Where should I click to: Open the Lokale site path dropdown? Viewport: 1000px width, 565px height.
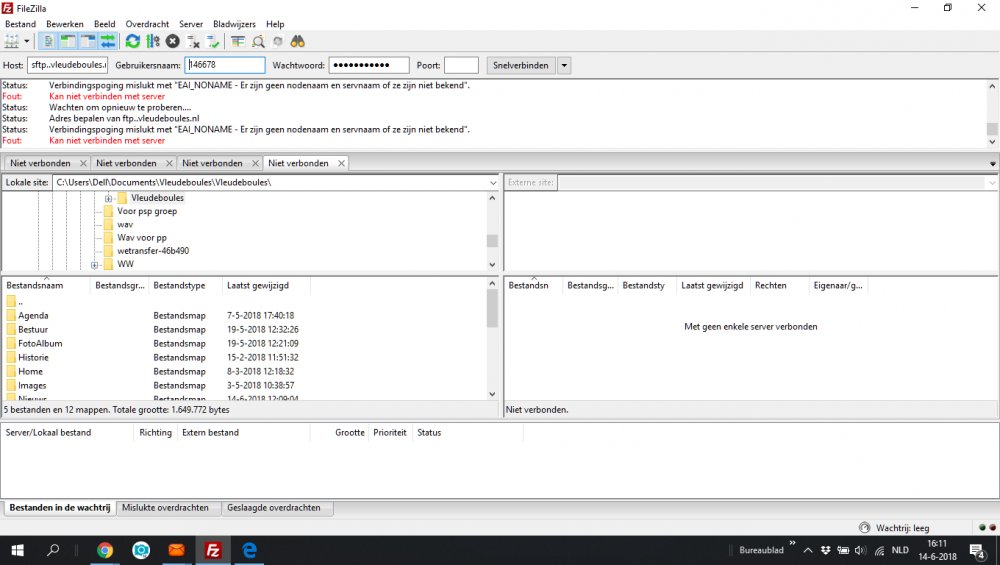(x=493, y=183)
